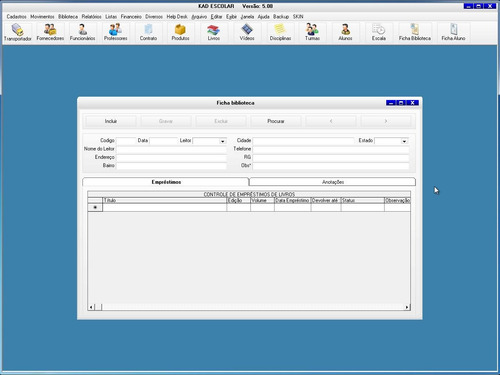Image resolution: width=500 pixels, height=375 pixels.
Task: Open the Cadastros menu
Action: coord(16,16)
